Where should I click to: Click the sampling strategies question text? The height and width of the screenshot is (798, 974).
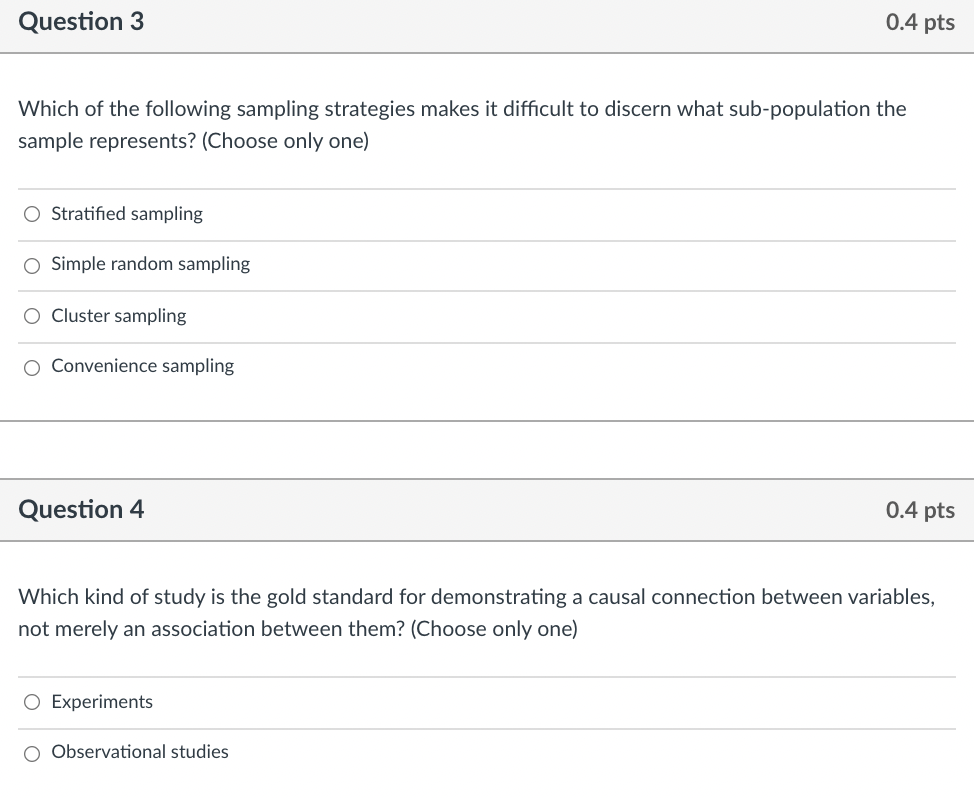click(462, 125)
